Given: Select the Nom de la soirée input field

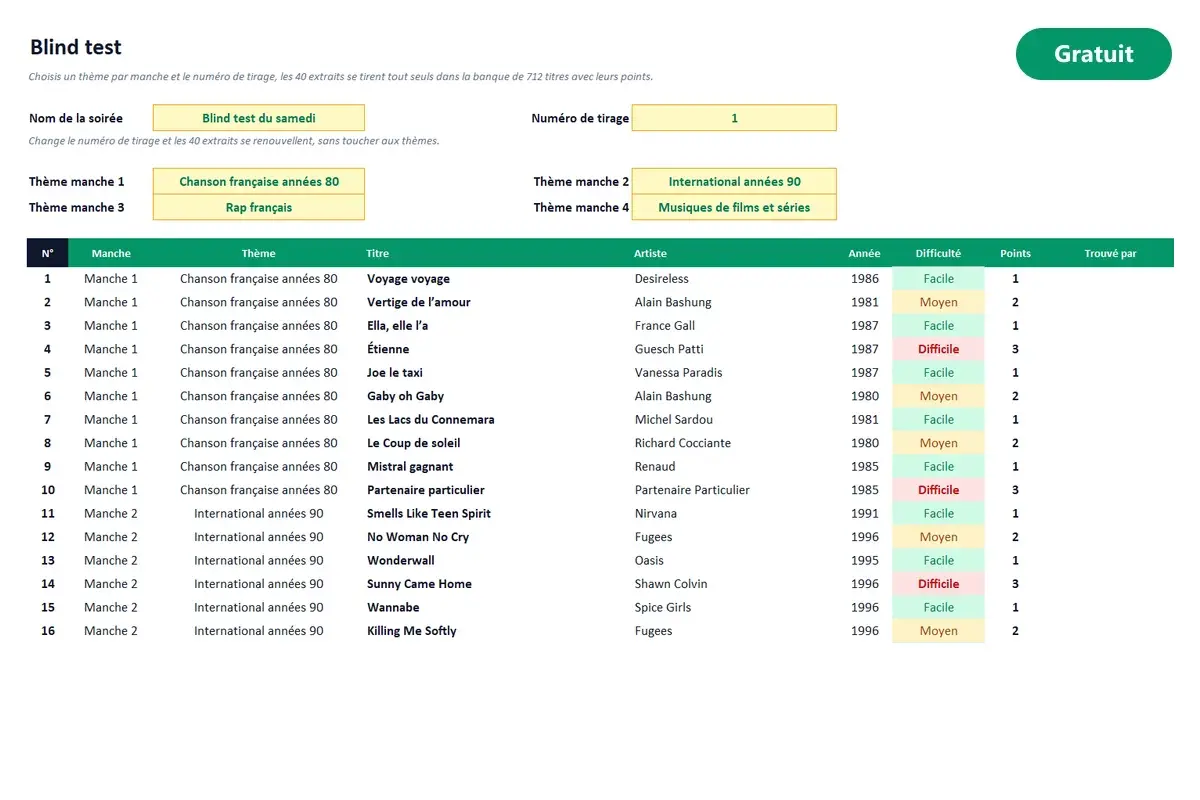Looking at the screenshot, I should pos(259,118).
